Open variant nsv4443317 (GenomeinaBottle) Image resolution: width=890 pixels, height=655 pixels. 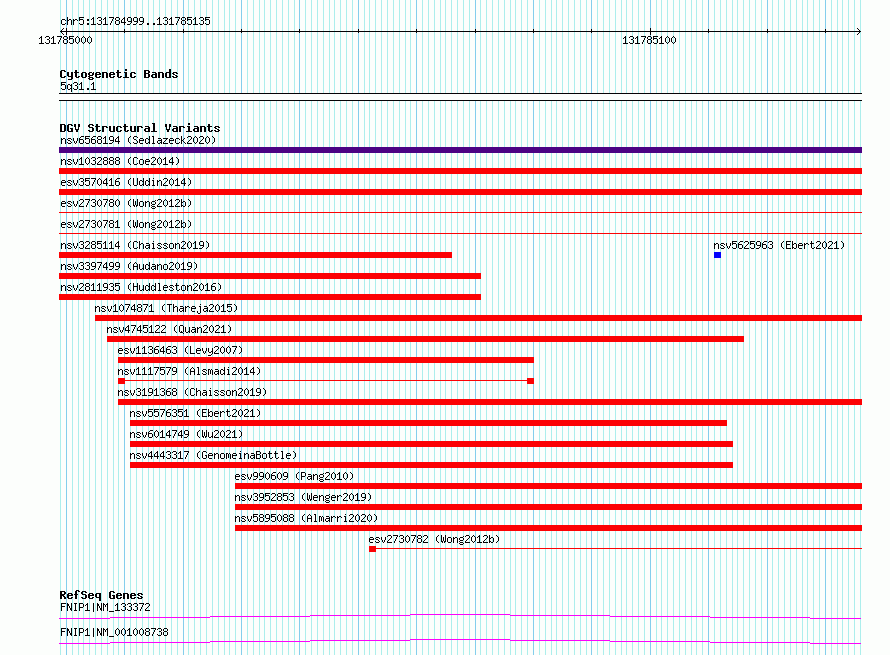(213, 455)
